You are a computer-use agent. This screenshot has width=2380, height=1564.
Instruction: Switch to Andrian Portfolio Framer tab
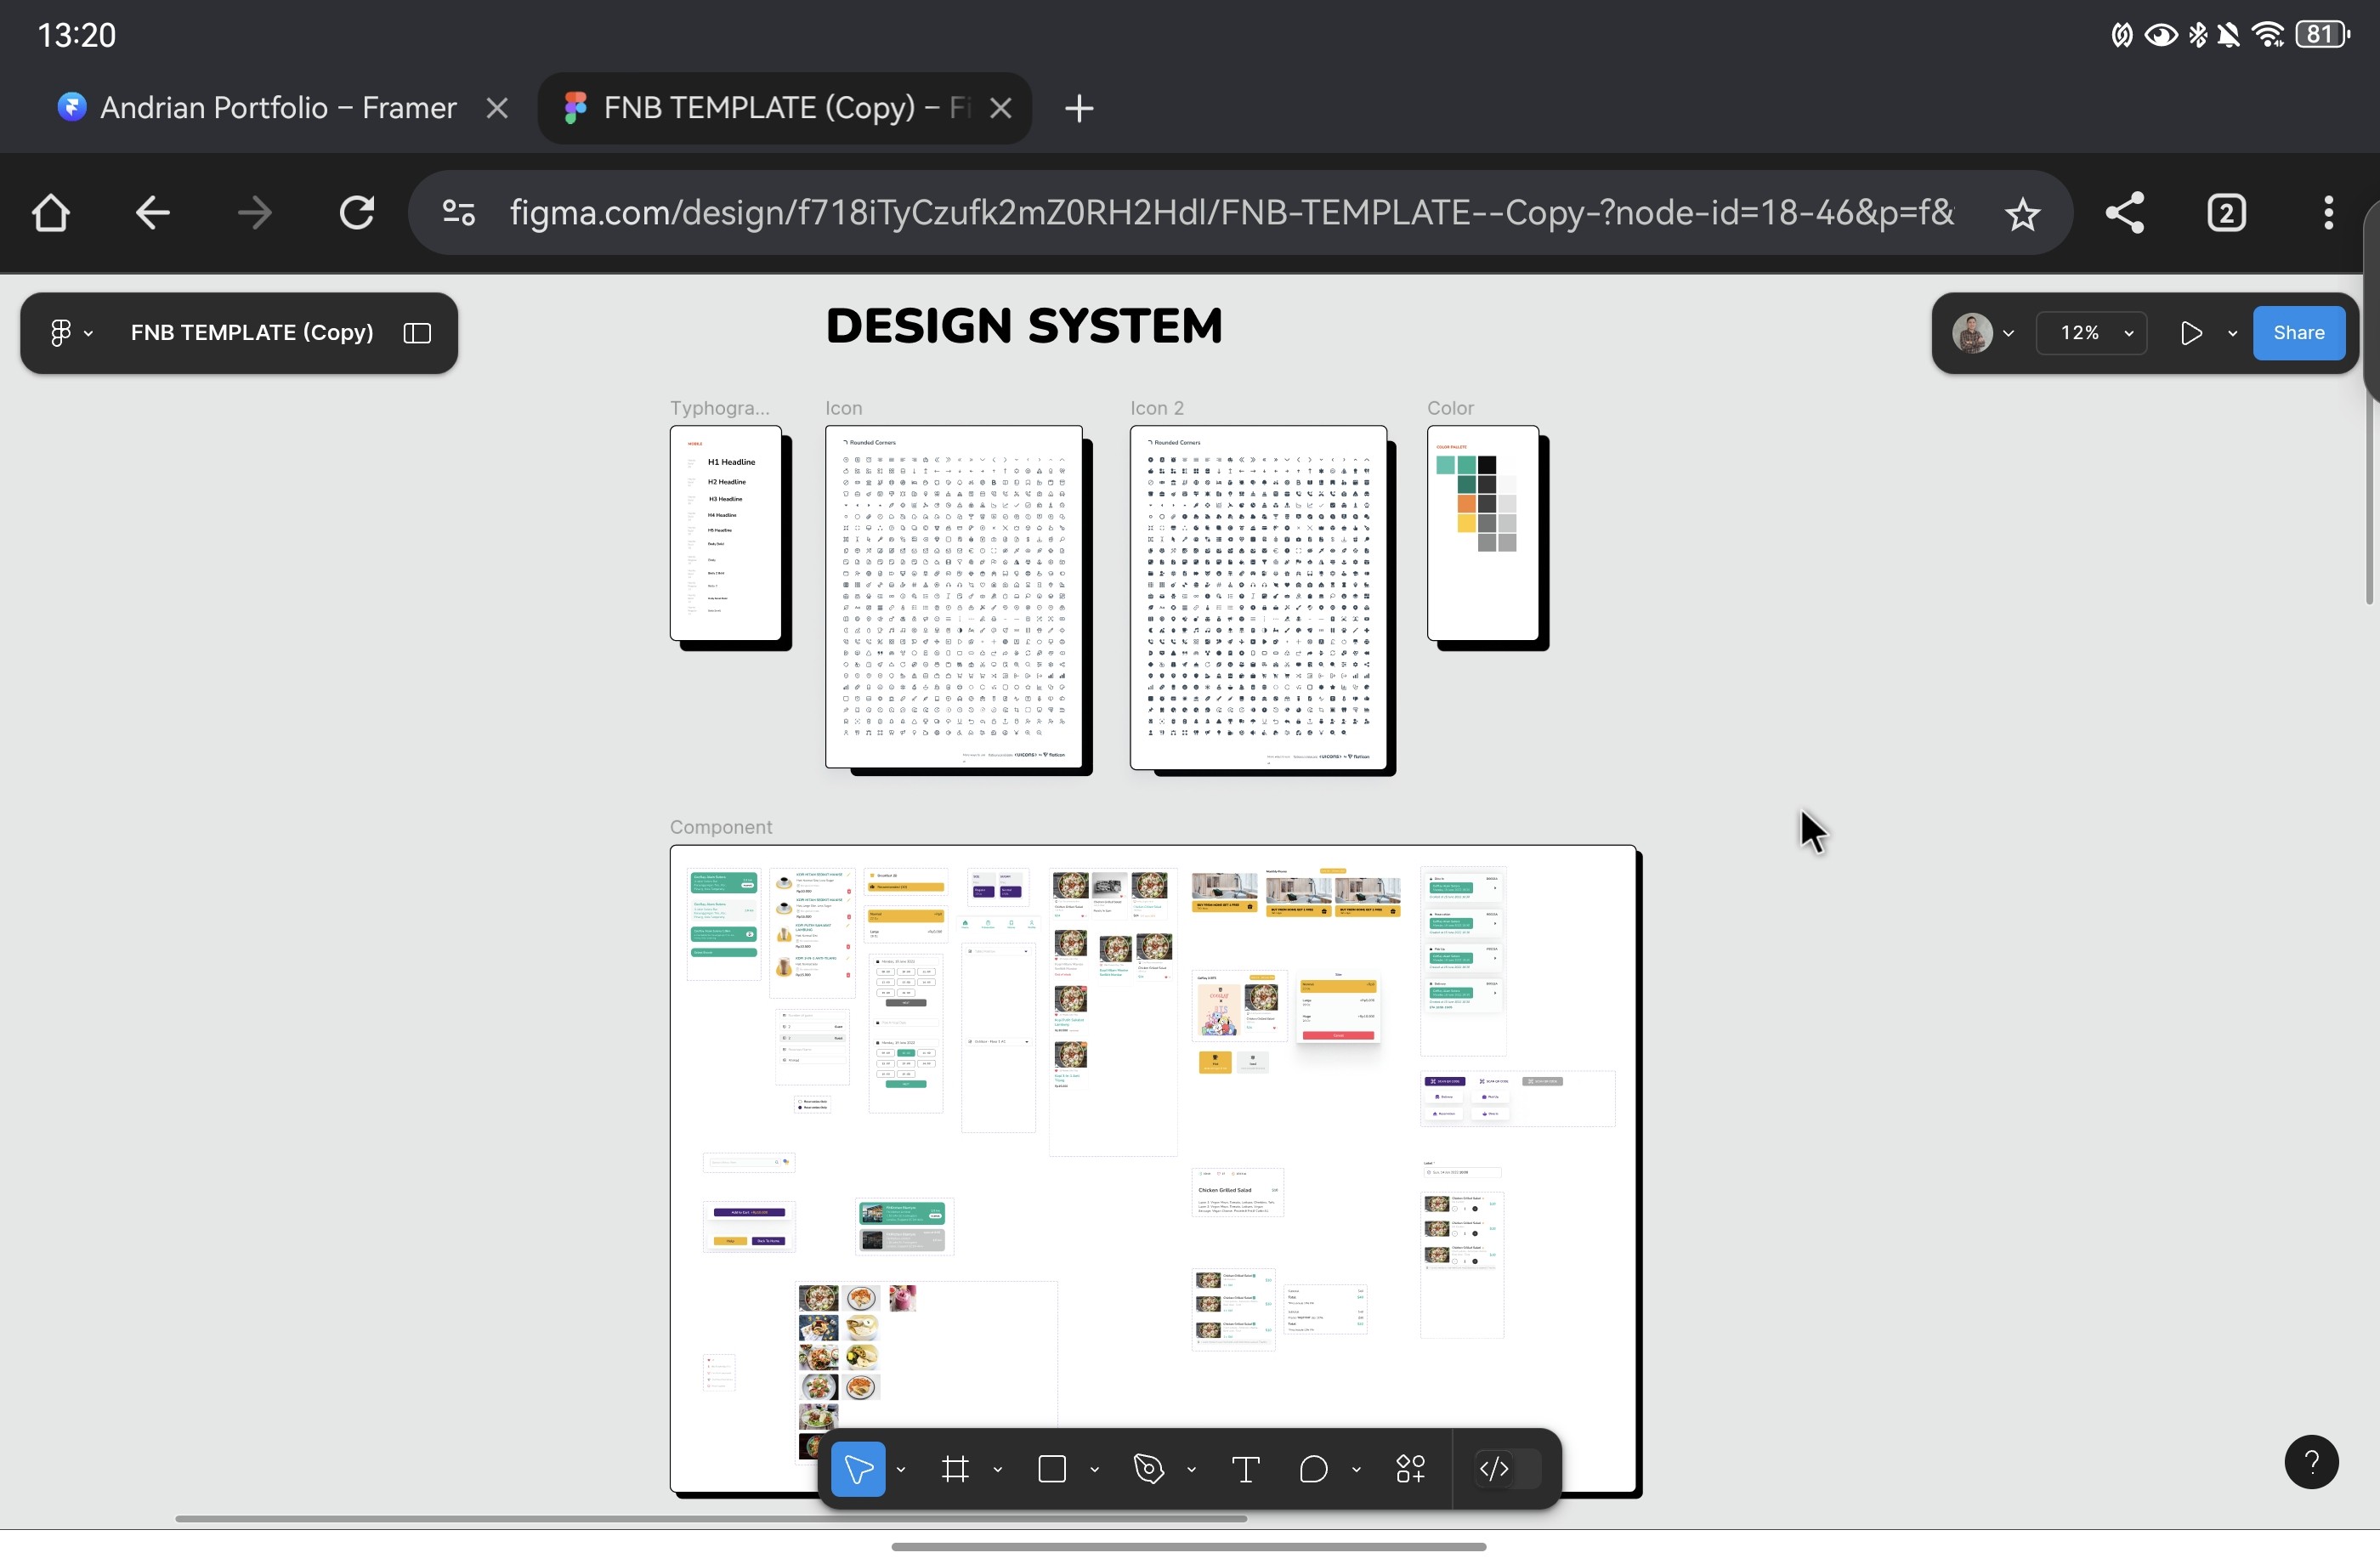click(278, 108)
